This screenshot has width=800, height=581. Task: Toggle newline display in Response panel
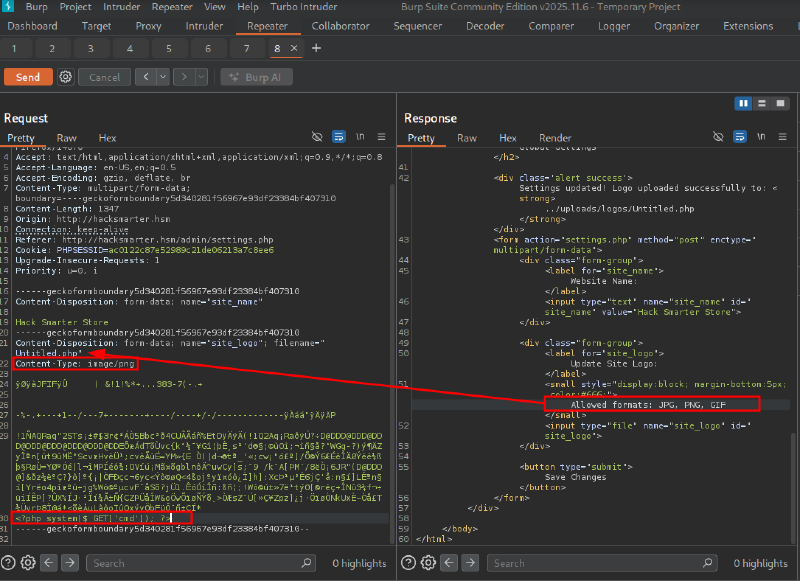click(761, 137)
